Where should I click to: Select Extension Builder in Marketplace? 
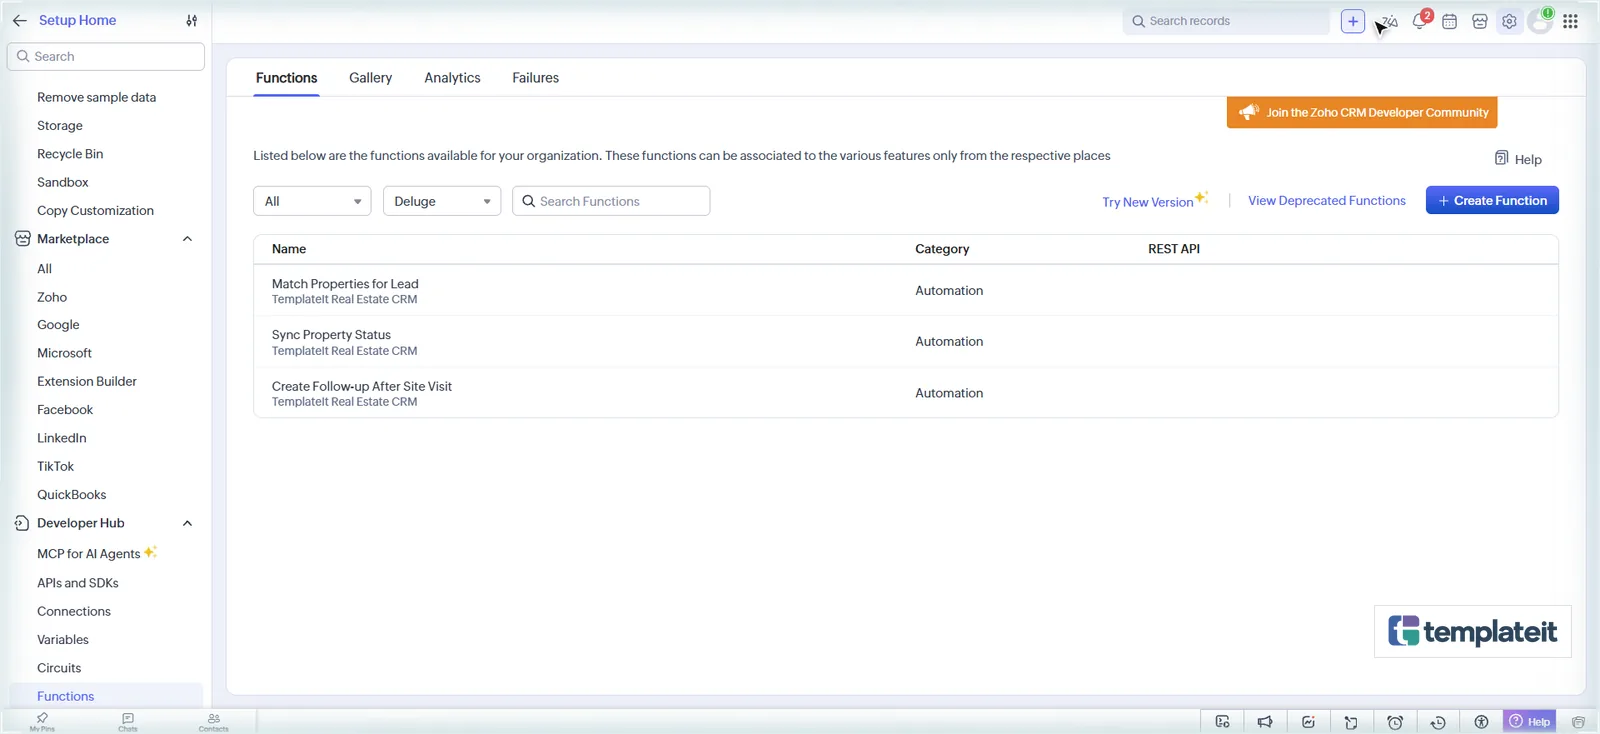pyautogui.click(x=87, y=381)
